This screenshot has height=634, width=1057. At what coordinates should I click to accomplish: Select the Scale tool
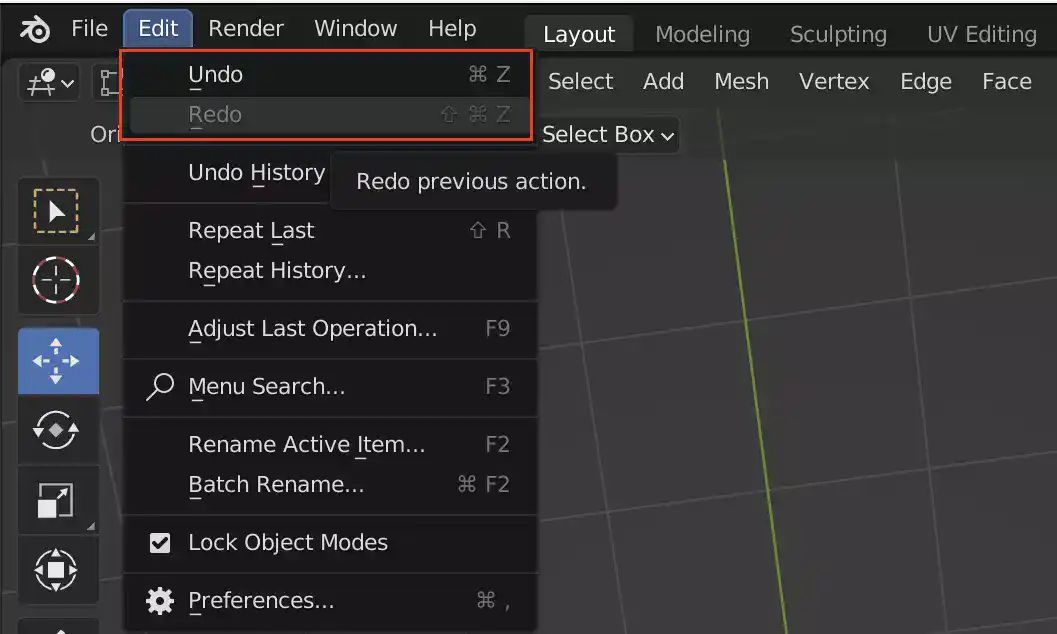(x=57, y=500)
